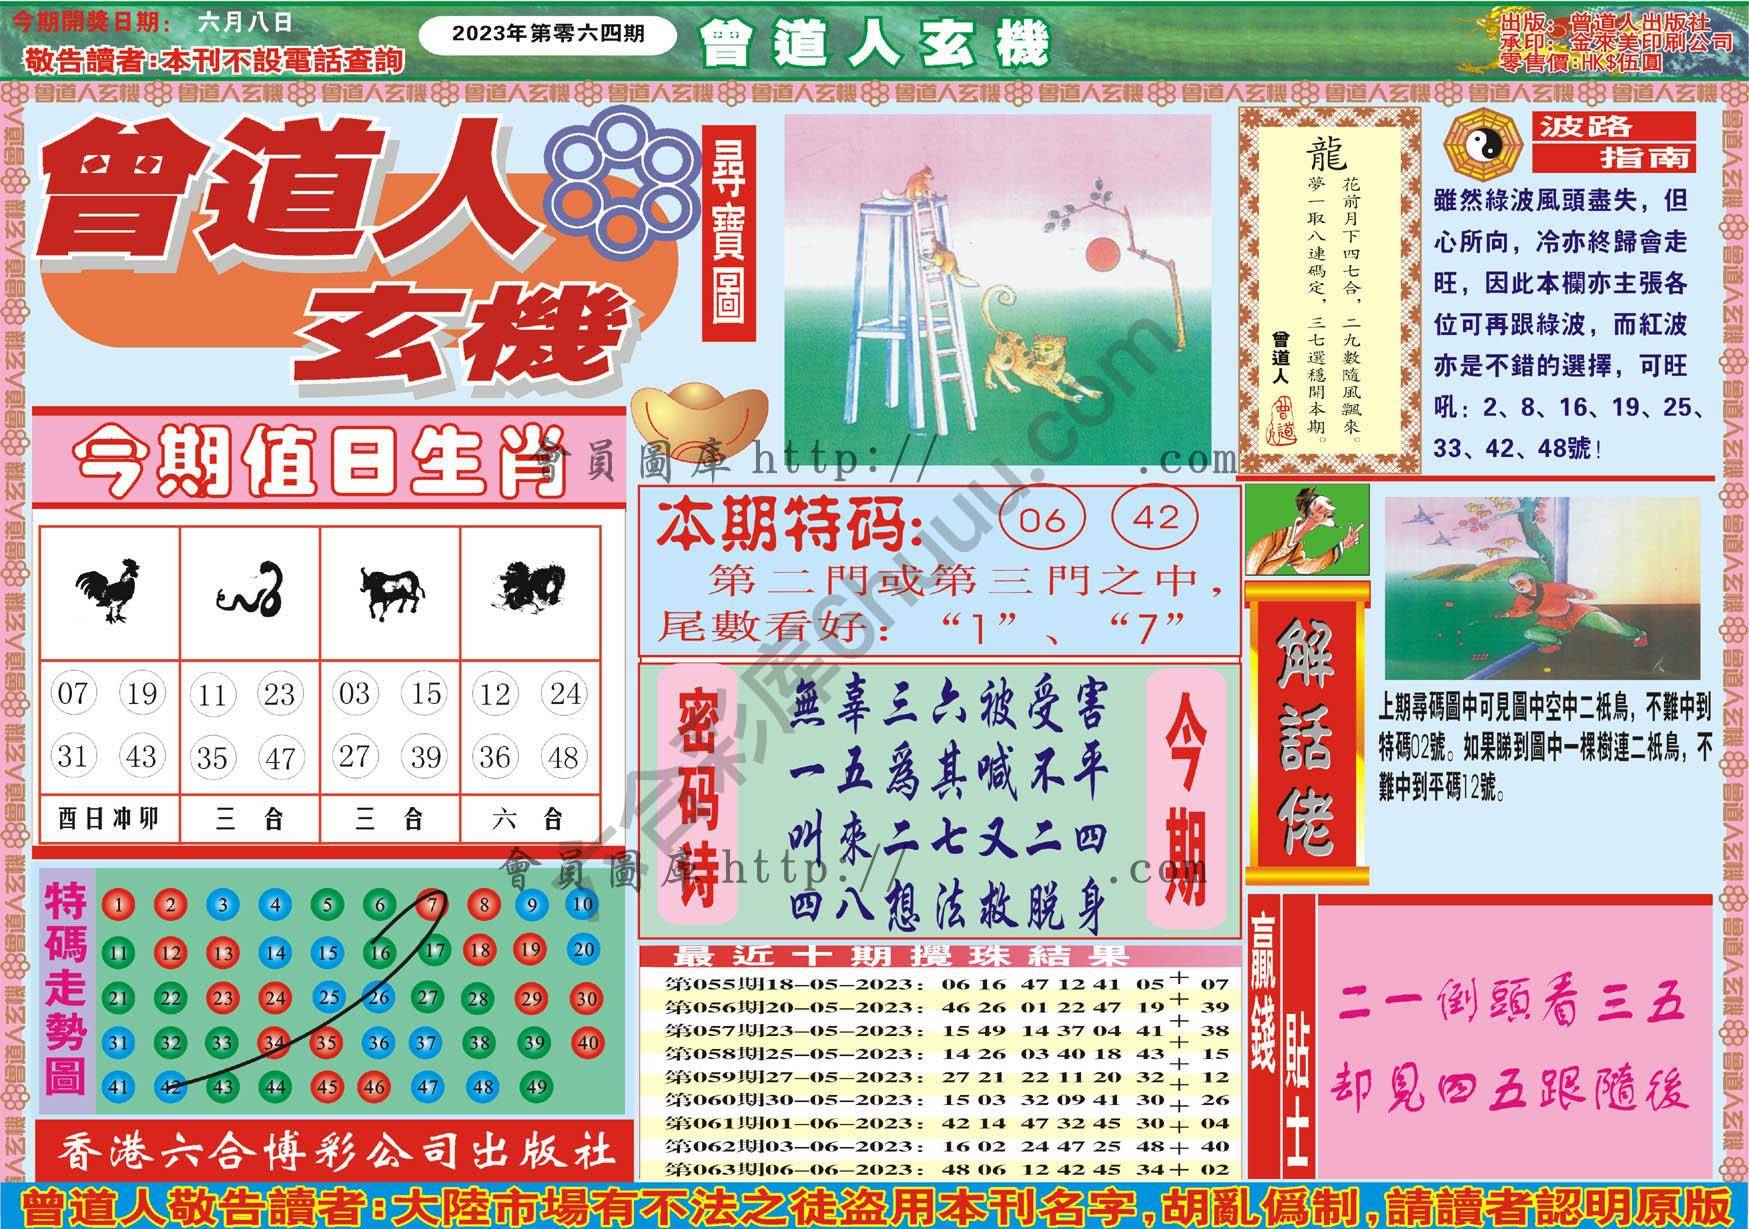Image resolution: width=1749 pixels, height=1229 pixels.
Task: Click blue ball 10 in trend chart
Action: click(x=582, y=905)
